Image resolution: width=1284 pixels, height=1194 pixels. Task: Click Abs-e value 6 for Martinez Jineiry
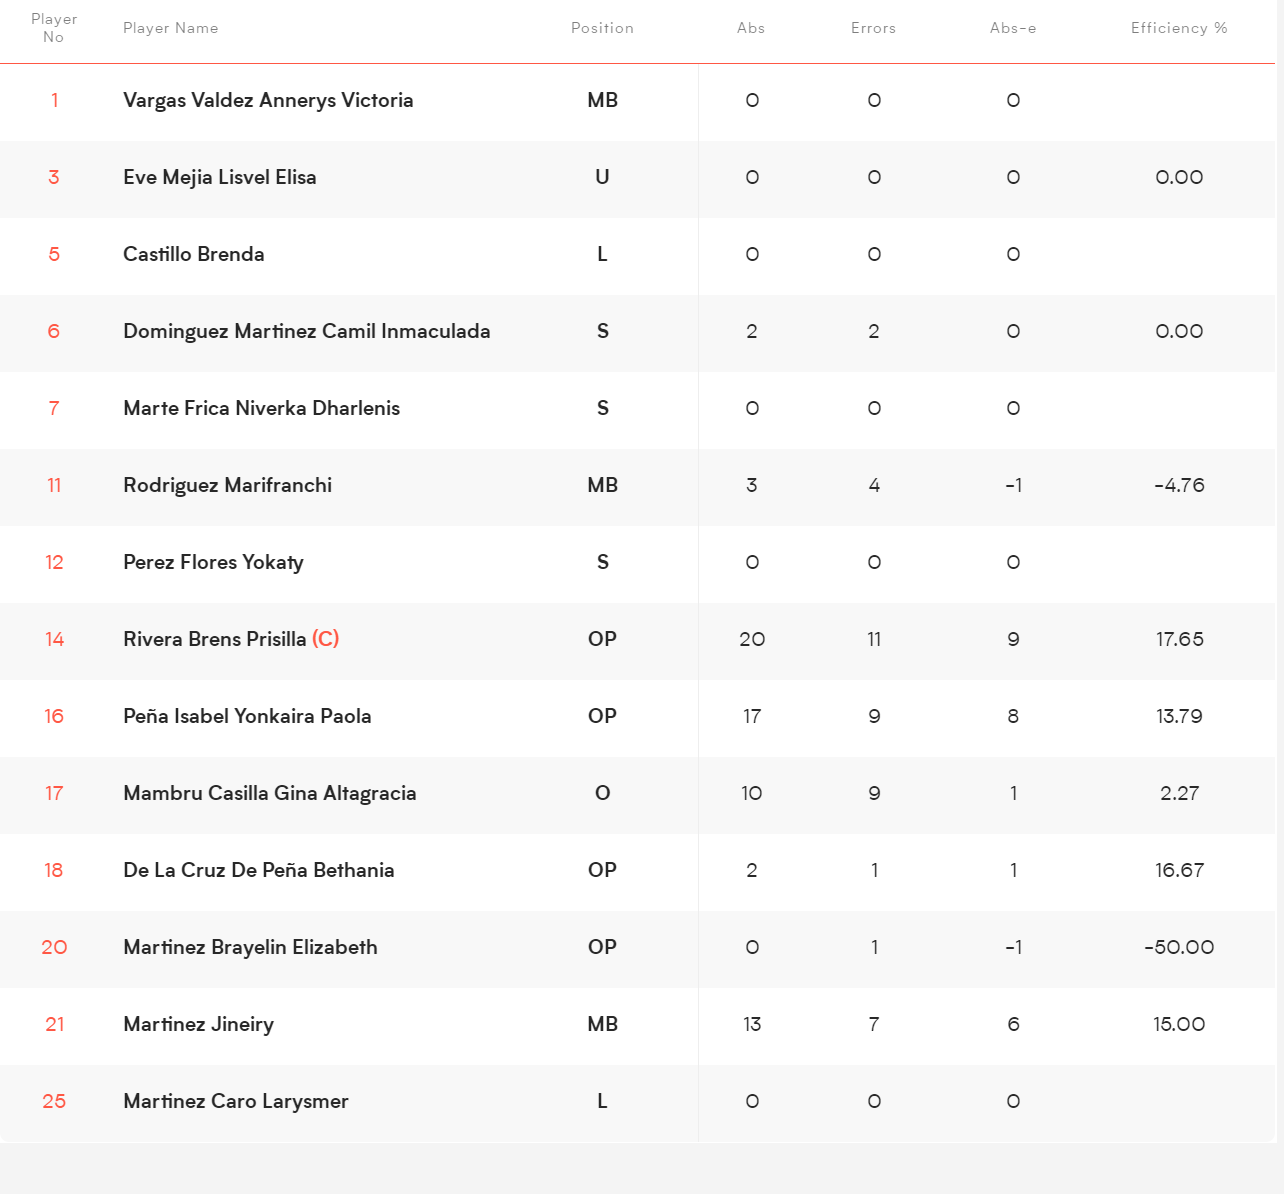pyautogui.click(x=1013, y=1024)
